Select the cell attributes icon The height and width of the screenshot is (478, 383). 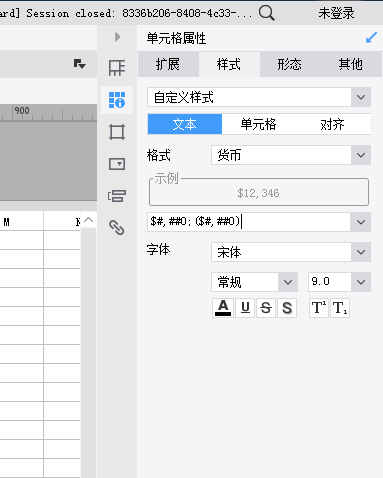pyautogui.click(x=117, y=100)
